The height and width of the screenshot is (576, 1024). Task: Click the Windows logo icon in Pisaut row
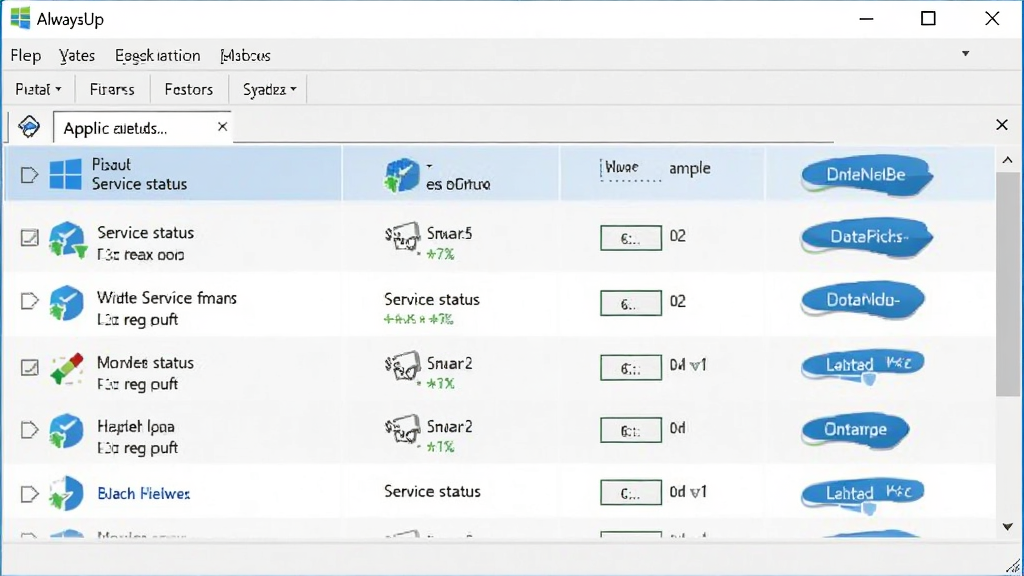(65, 174)
